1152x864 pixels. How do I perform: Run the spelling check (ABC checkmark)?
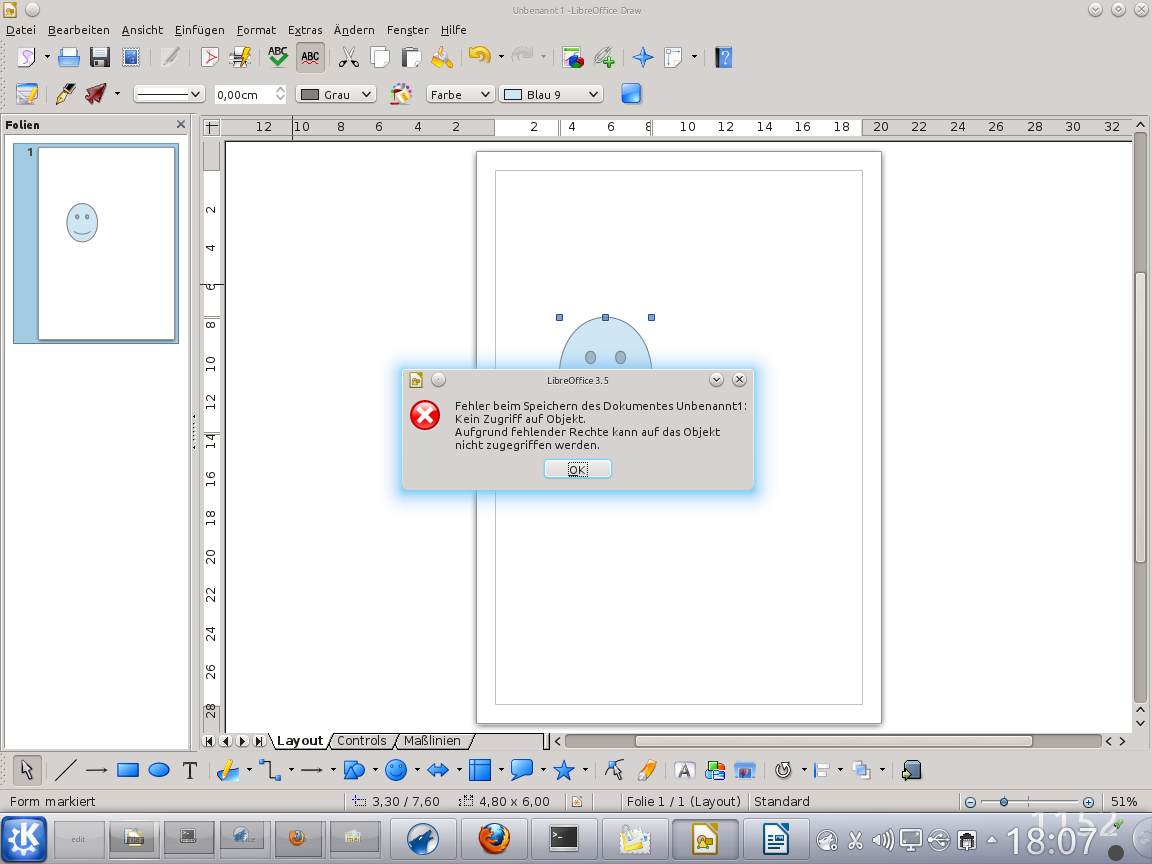click(278, 57)
